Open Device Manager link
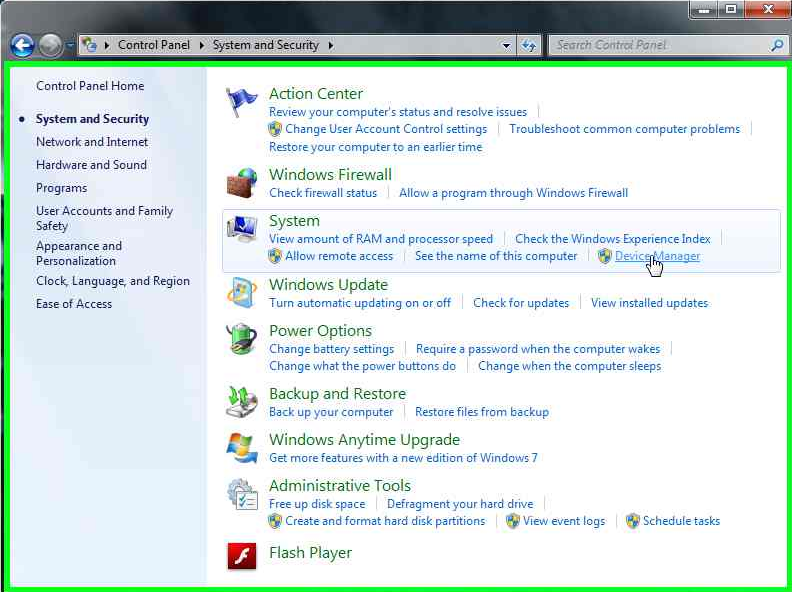 pyautogui.click(x=657, y=256)
